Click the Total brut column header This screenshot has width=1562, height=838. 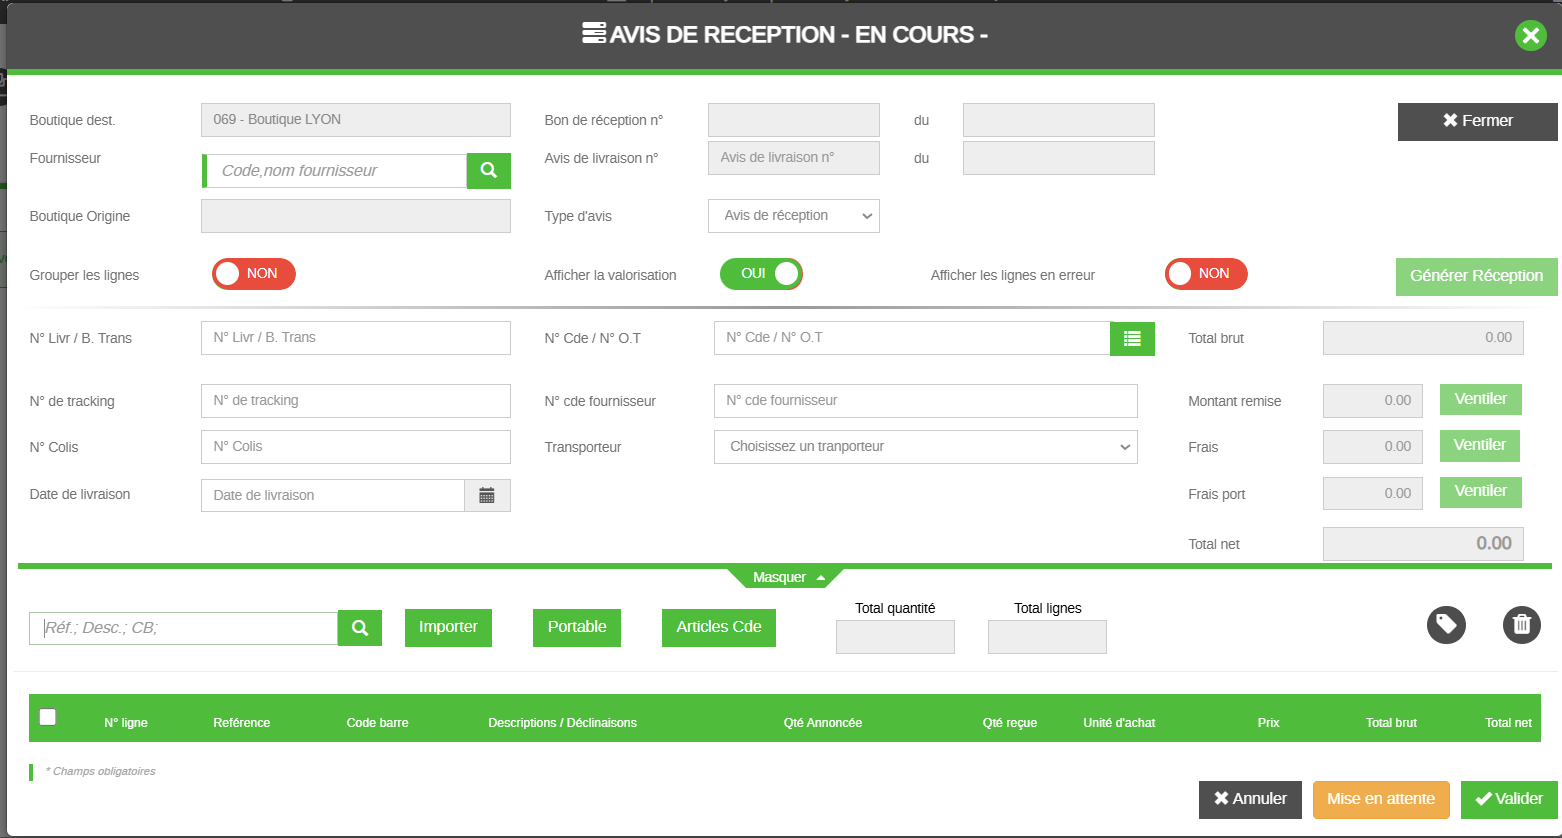pos(1392,723)
